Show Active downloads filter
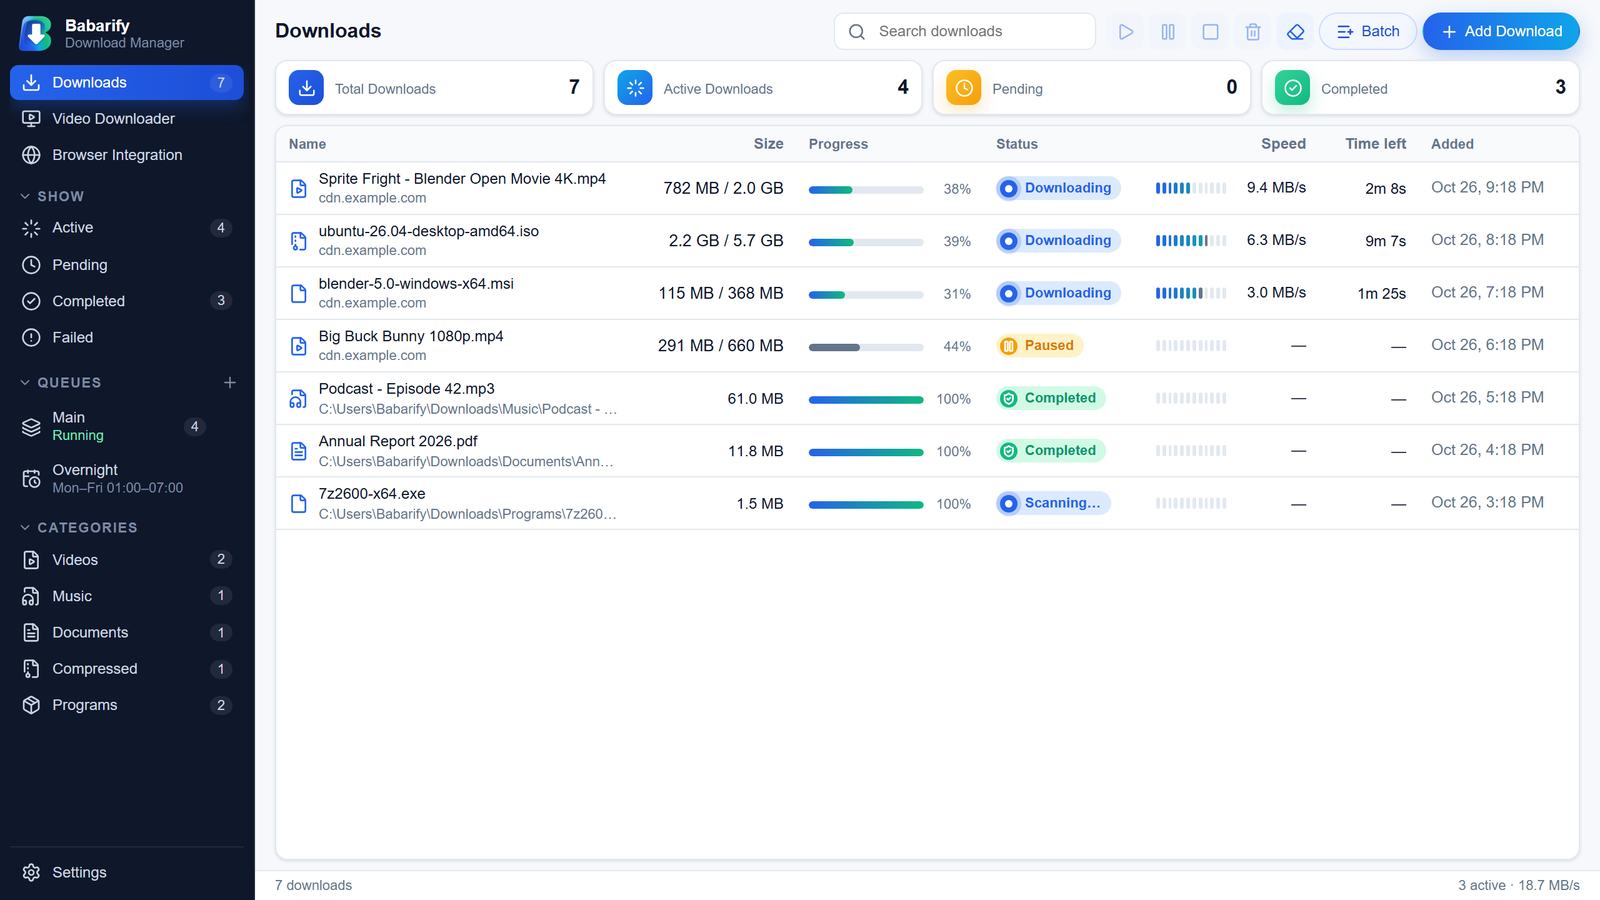Image resolution: width=1600 pixels, height=900 pixels. point(127,228)
